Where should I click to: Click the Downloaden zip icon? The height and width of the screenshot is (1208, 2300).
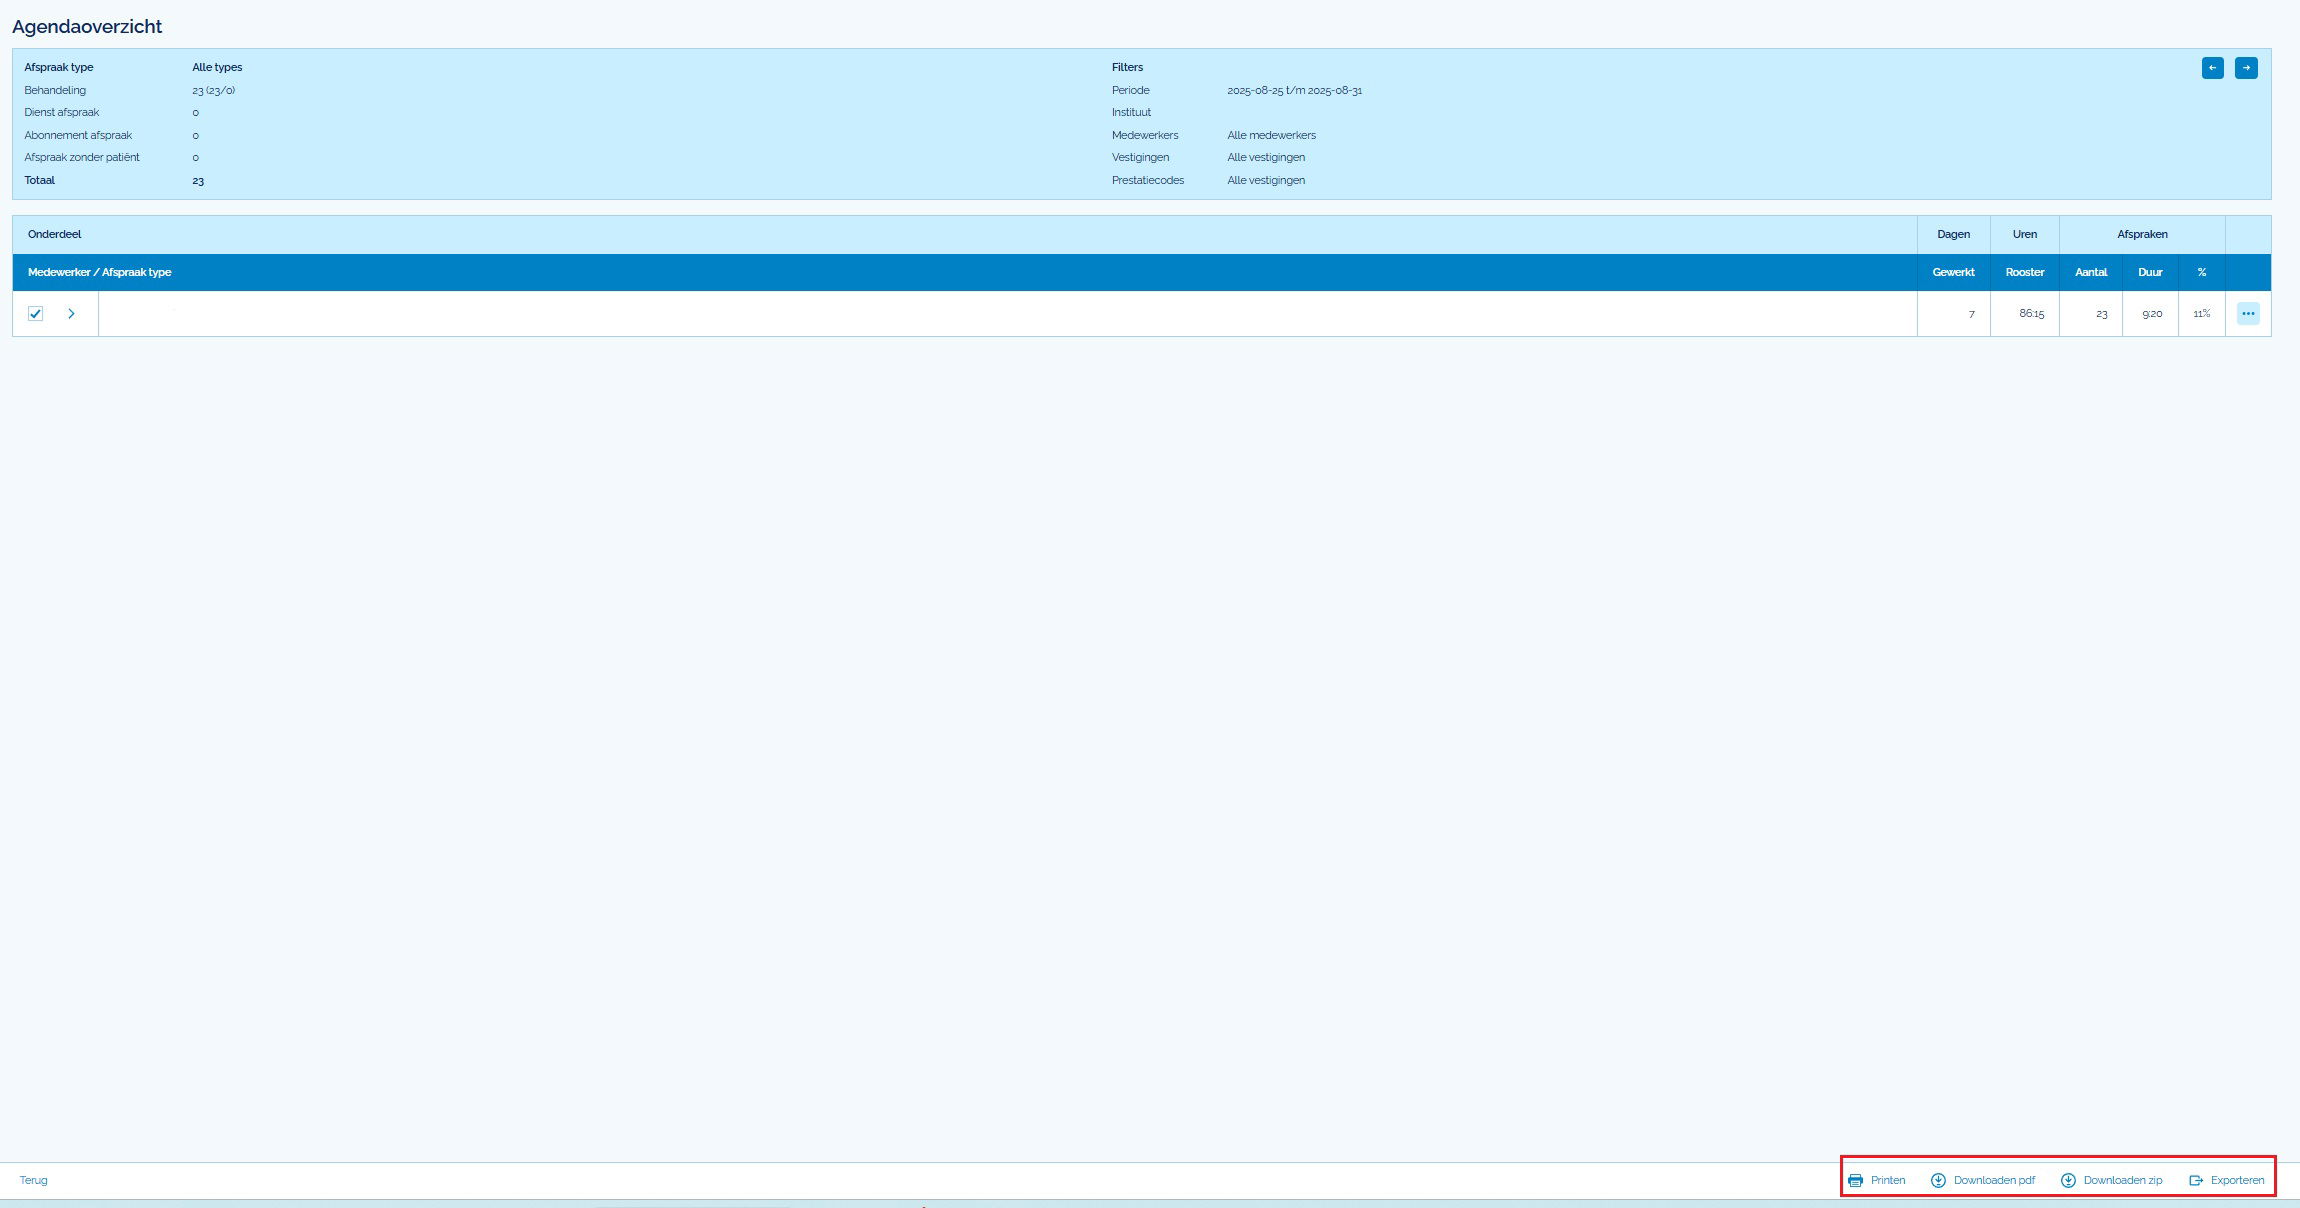[2068, 1181]
